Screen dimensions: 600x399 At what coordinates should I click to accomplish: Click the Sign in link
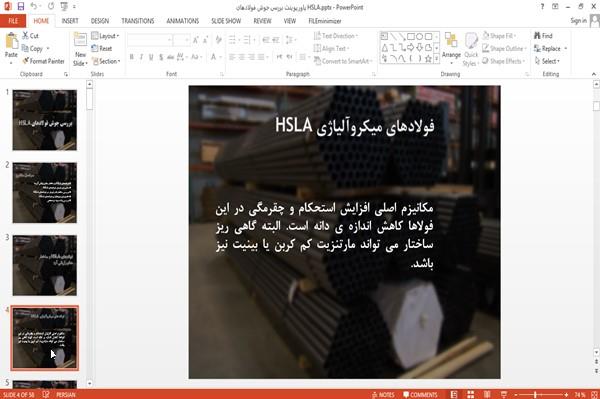[578, 21]
